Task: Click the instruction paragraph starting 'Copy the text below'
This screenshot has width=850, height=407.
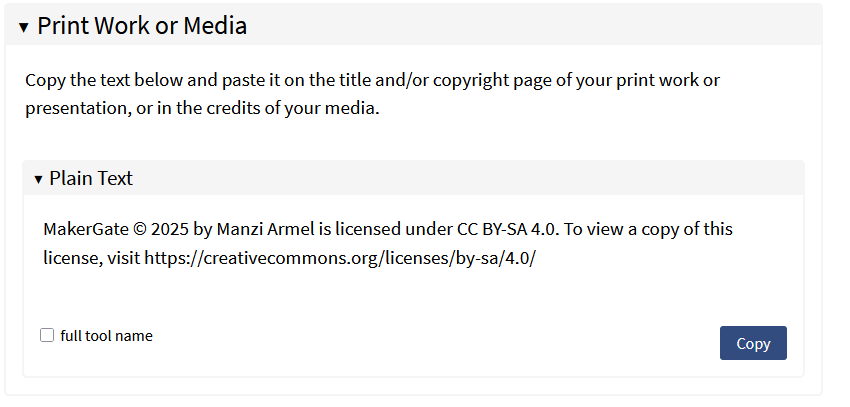Action: [372, 94]
